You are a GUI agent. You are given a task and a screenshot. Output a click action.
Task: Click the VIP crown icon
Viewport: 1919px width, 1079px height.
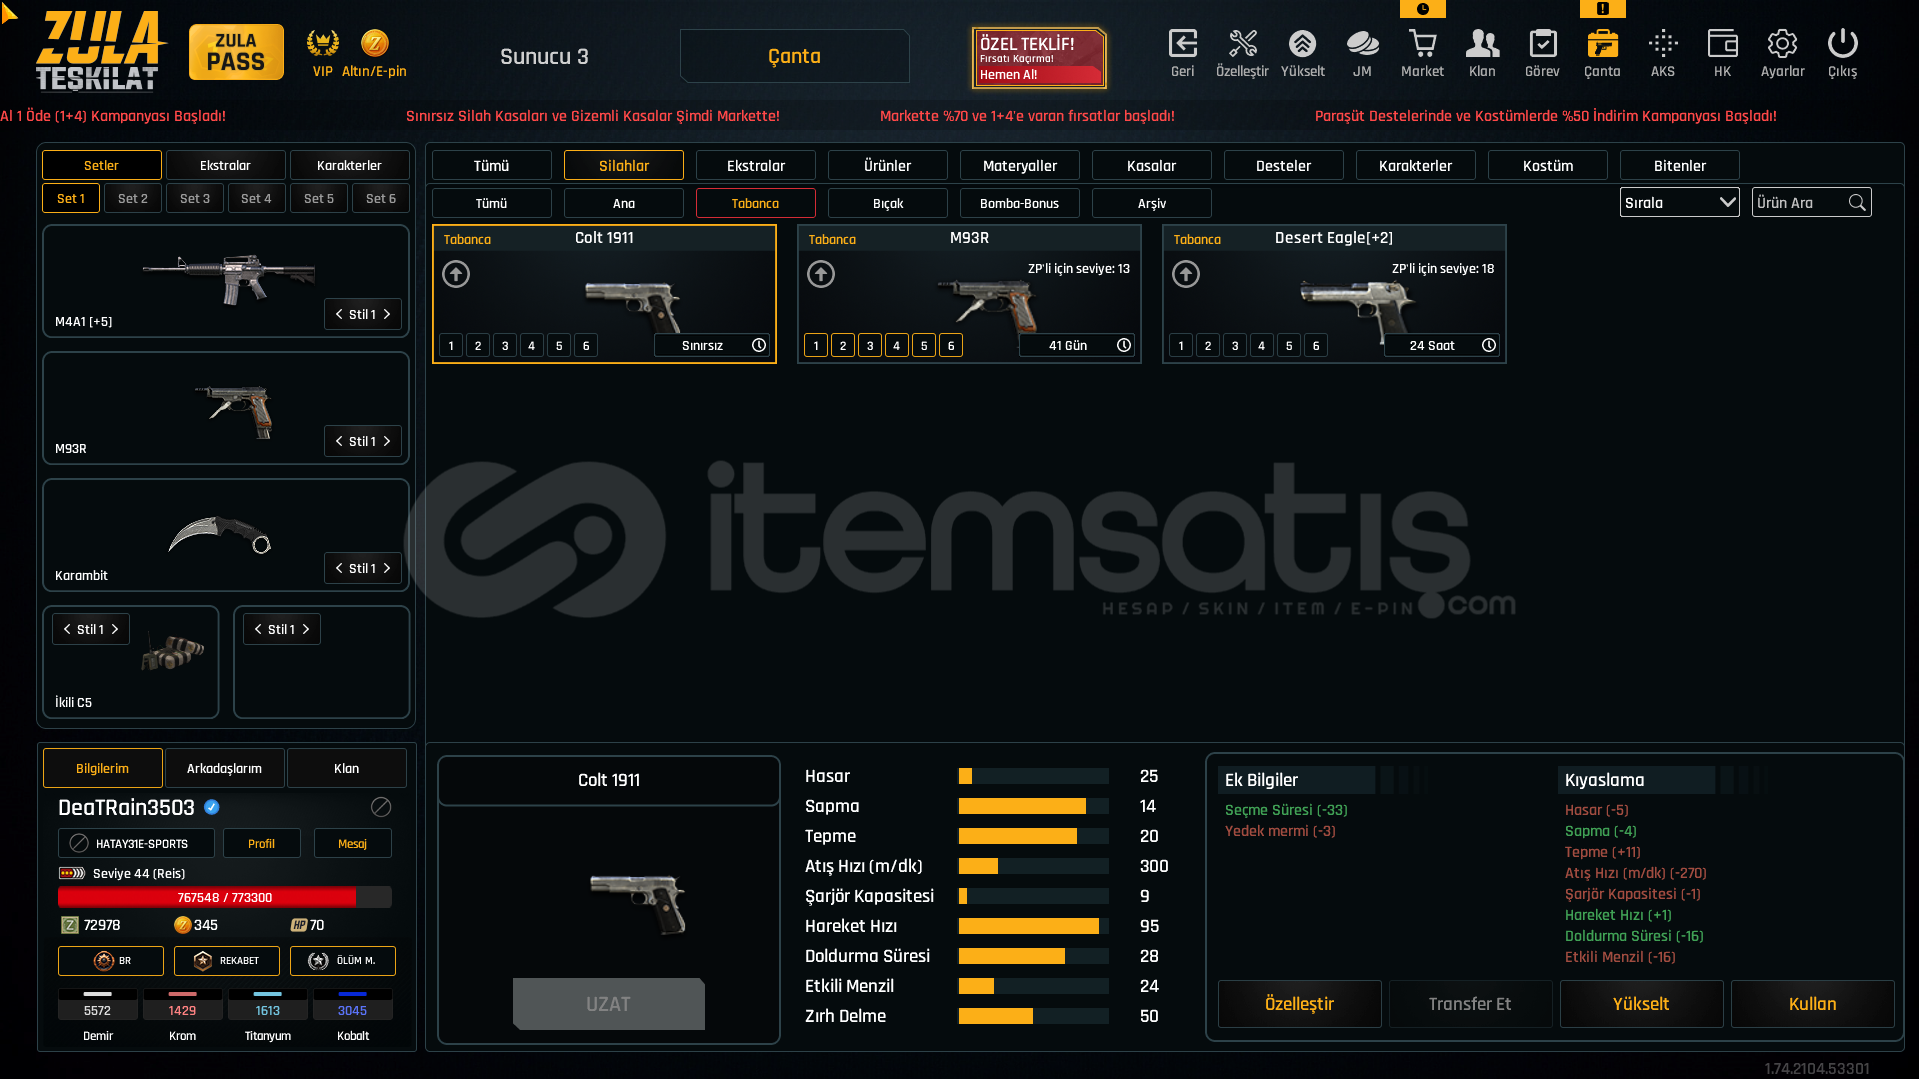322,43
